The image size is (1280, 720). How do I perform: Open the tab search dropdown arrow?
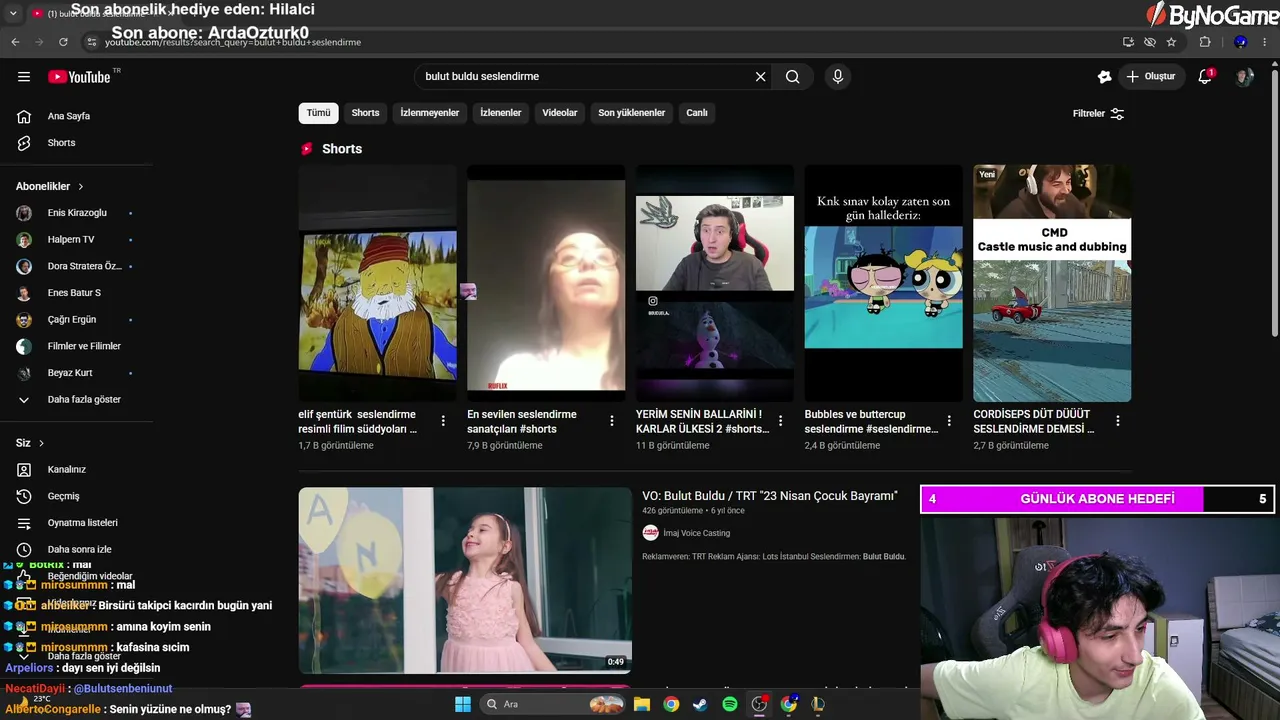[x=13, y=14]
